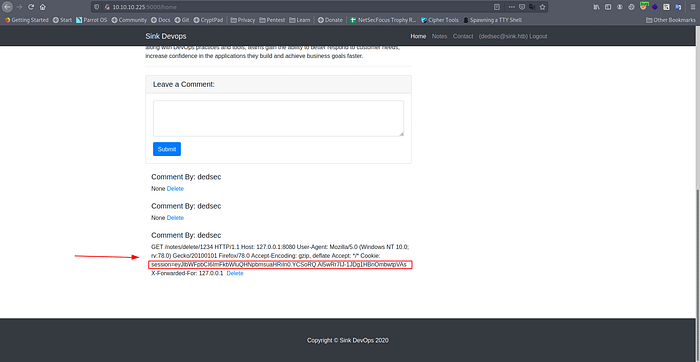Toggle reader view in the address bar
The image size is (700, 362).
(x=497, y=7)
